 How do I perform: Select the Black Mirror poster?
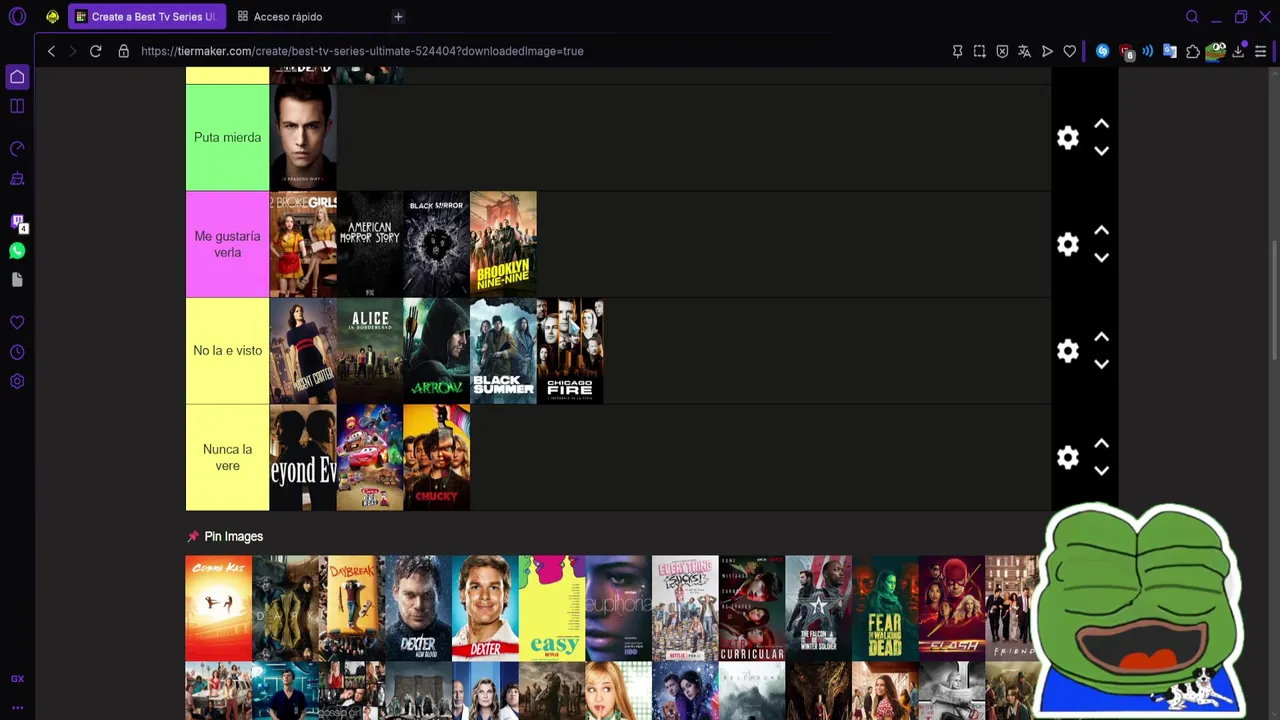click(436, 244)
